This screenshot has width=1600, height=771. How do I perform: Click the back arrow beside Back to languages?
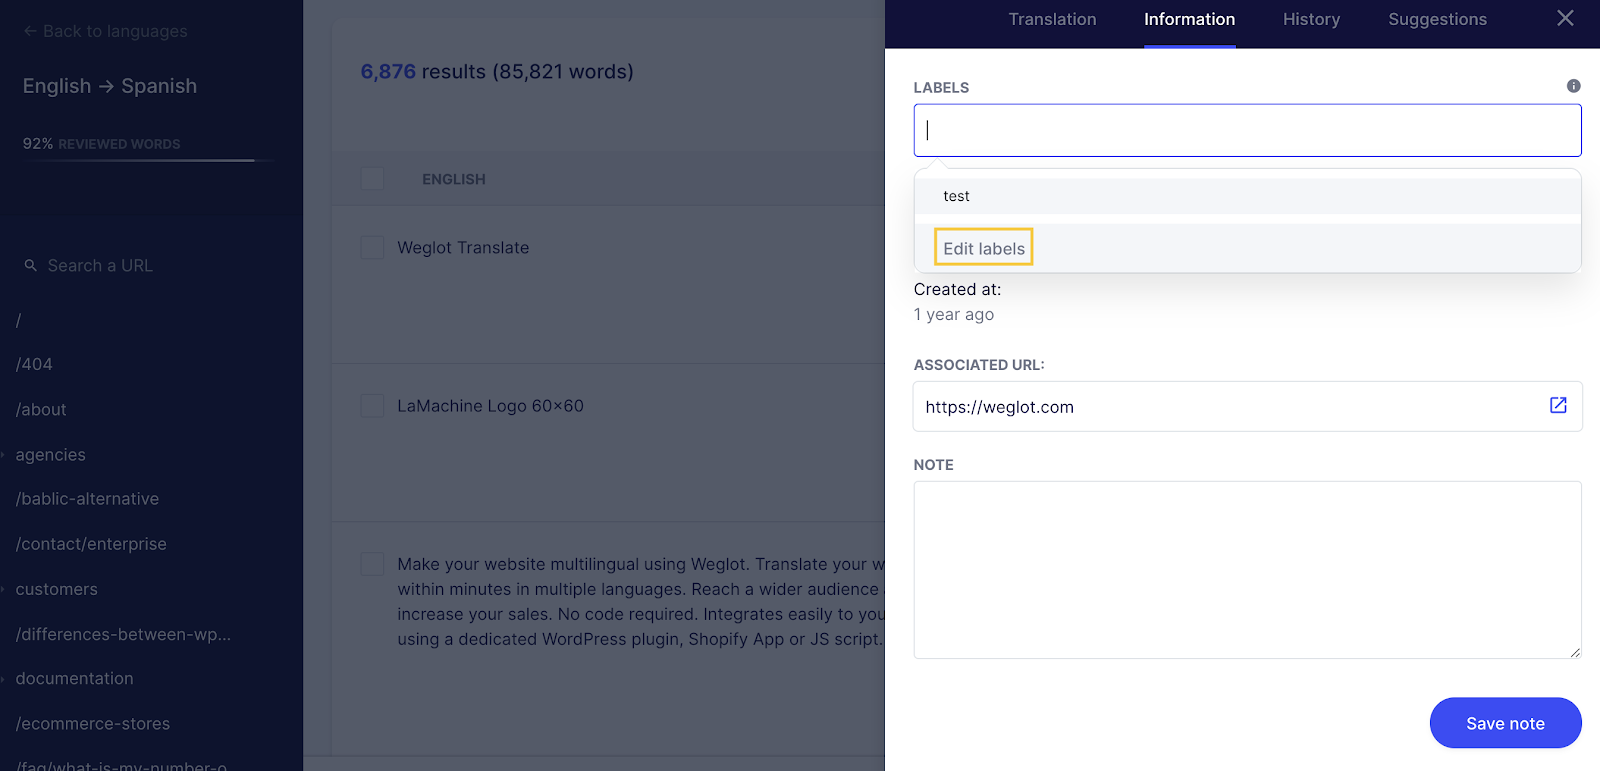30,31
